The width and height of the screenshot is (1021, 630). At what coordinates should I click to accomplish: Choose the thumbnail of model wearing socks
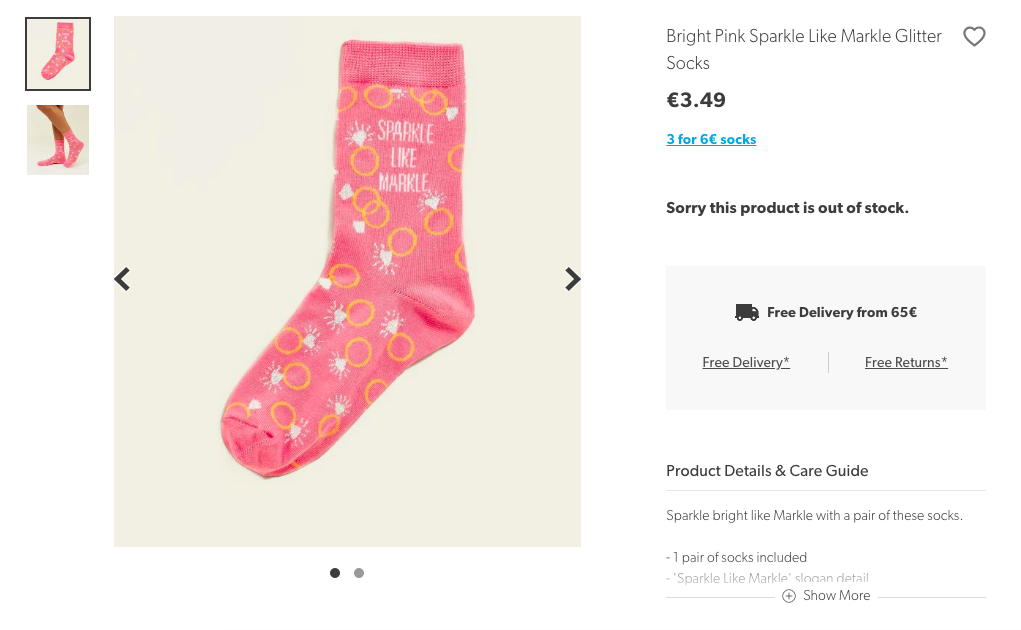58,140
